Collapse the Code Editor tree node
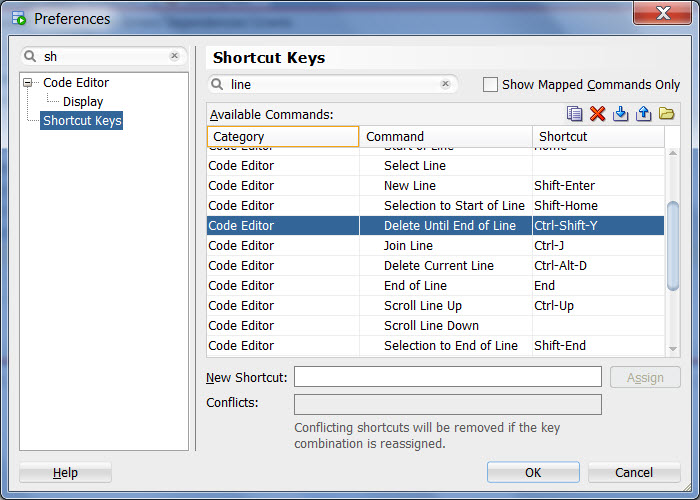 28,83
